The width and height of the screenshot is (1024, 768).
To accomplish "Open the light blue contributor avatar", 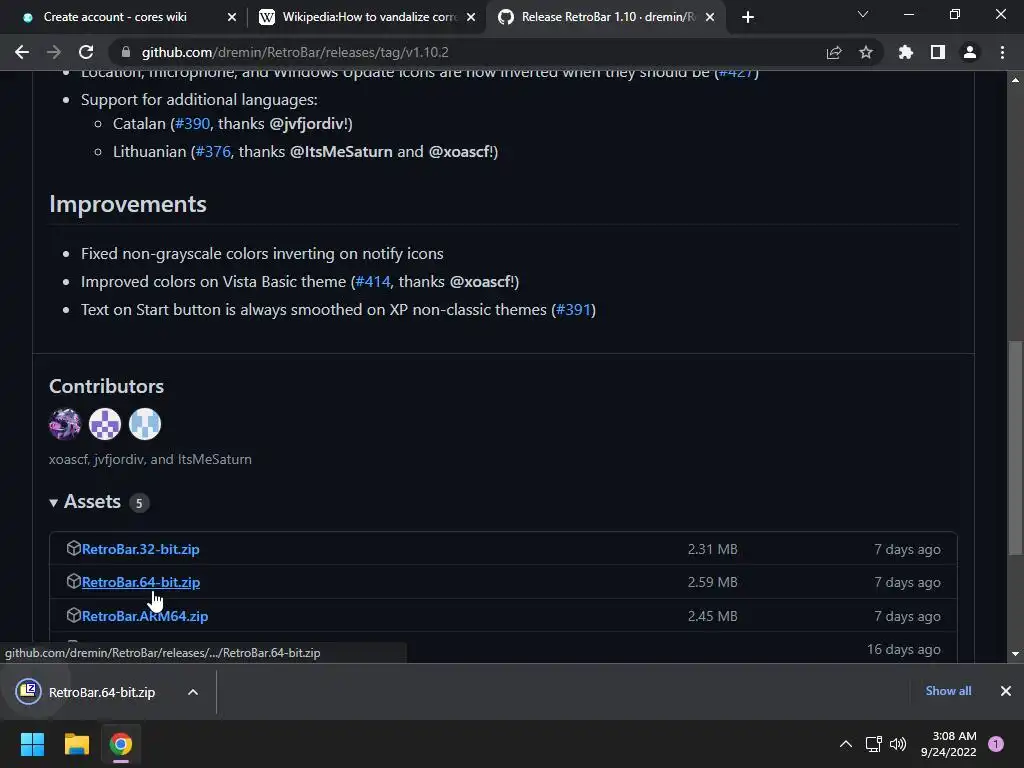I will tap(145, 424).
